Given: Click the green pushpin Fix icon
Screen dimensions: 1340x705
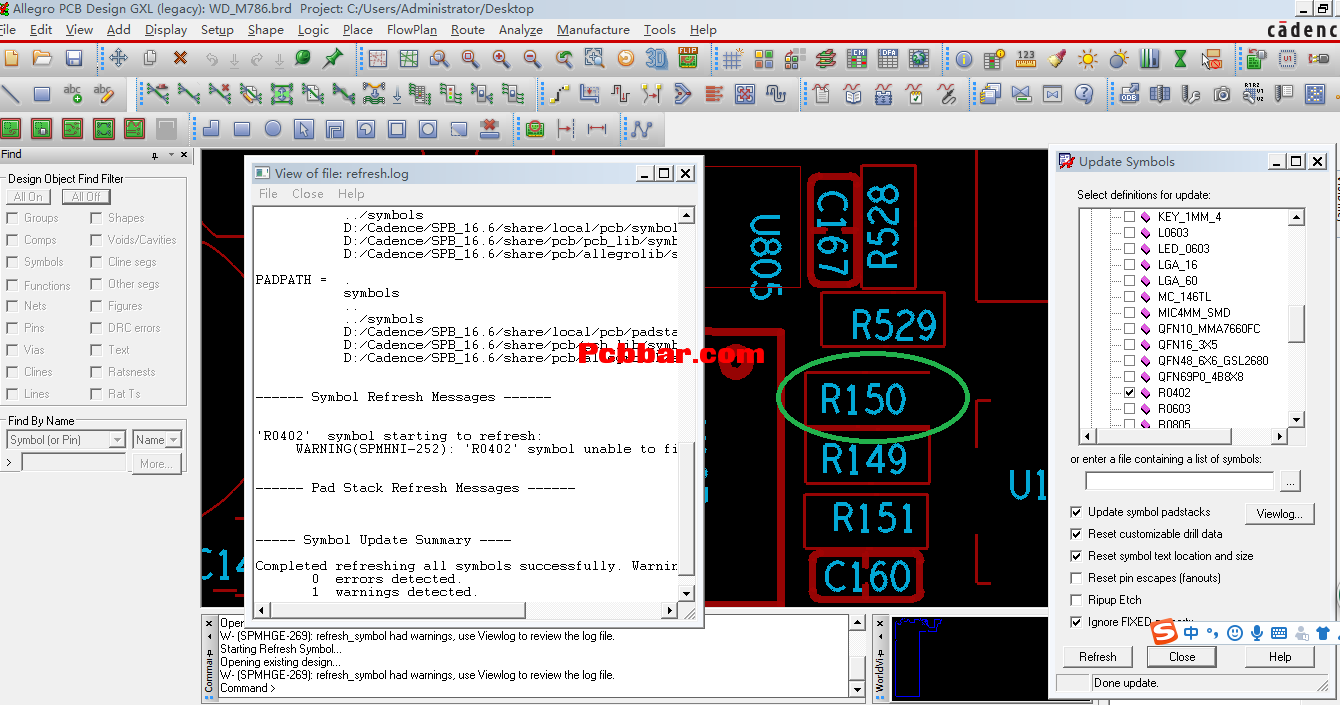Looking at the screenshot, I should 333,58.
